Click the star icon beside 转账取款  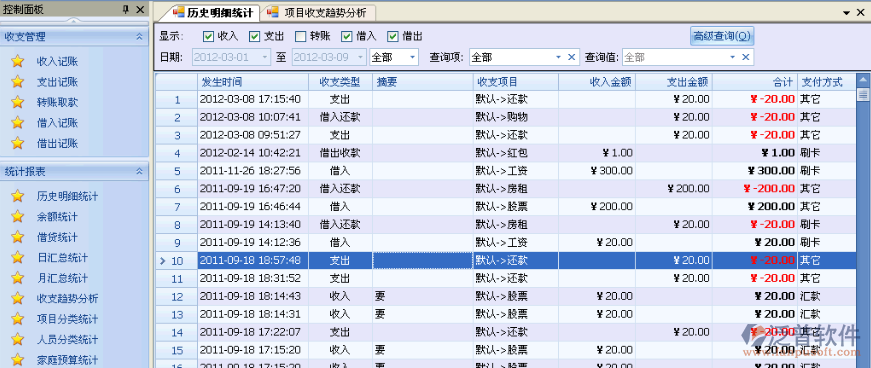(x=18, y=102)
